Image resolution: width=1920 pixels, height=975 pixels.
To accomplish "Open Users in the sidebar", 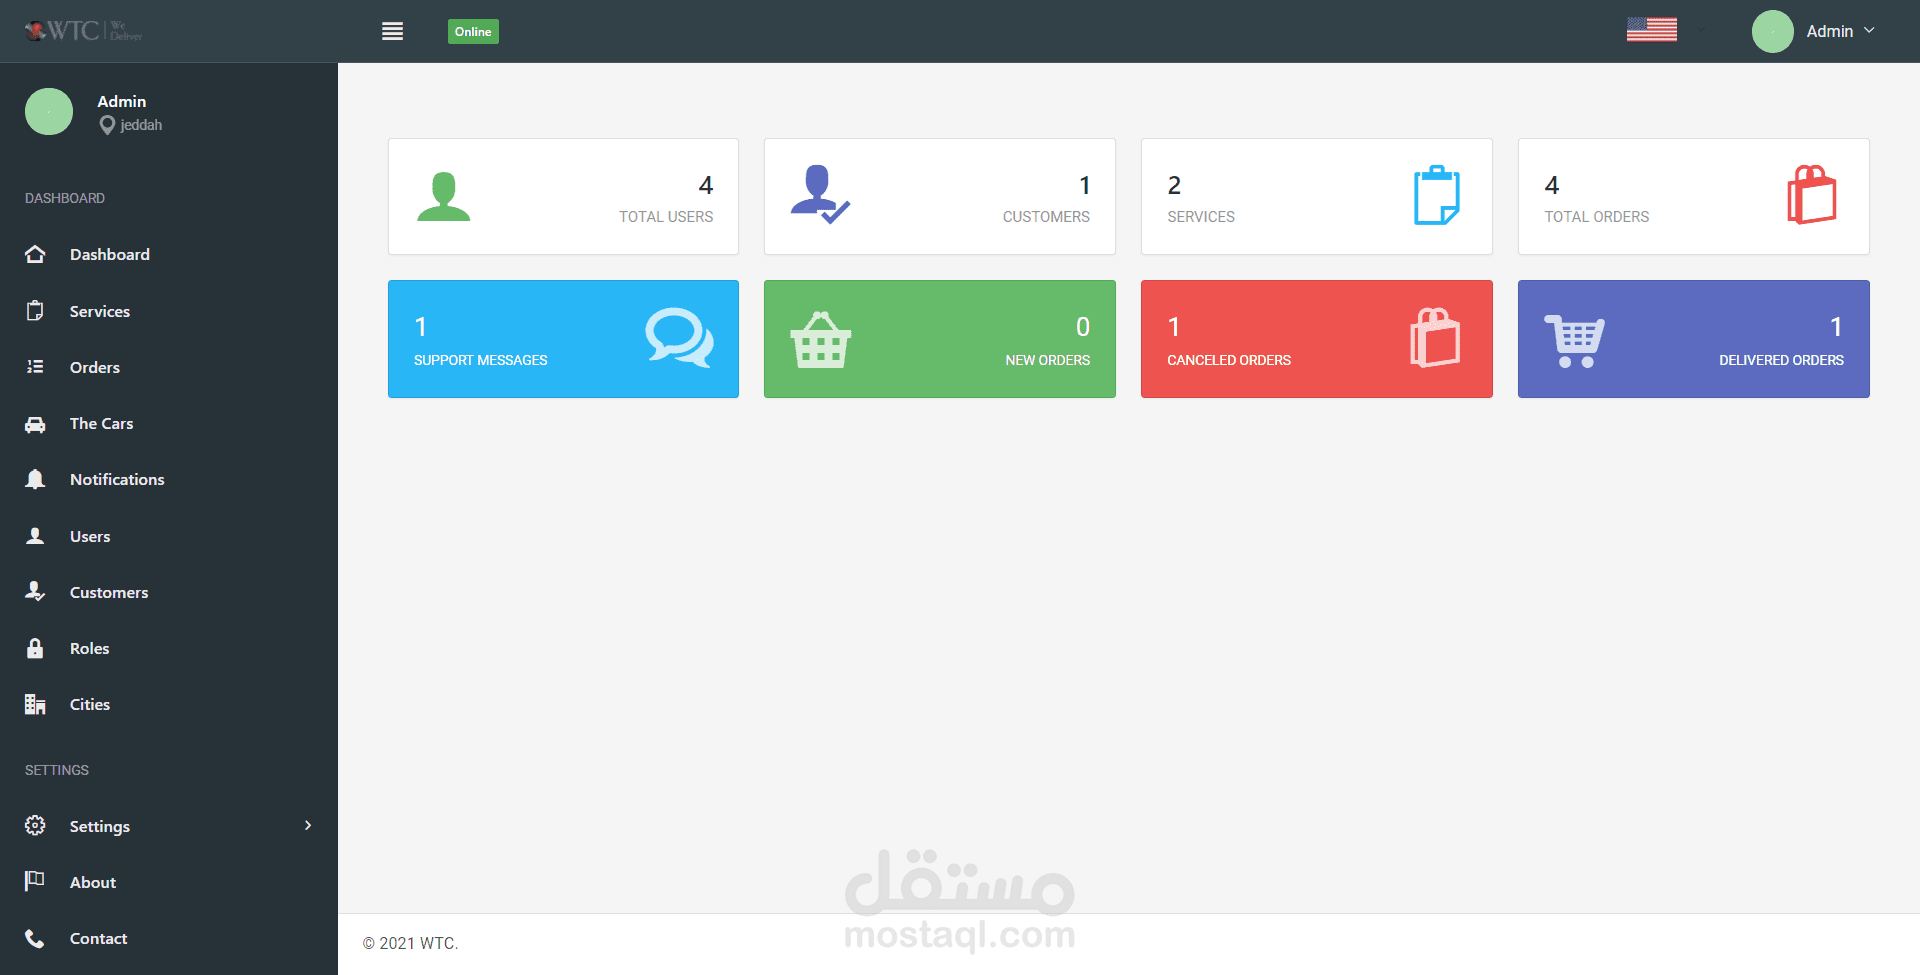I will point(90,536).
